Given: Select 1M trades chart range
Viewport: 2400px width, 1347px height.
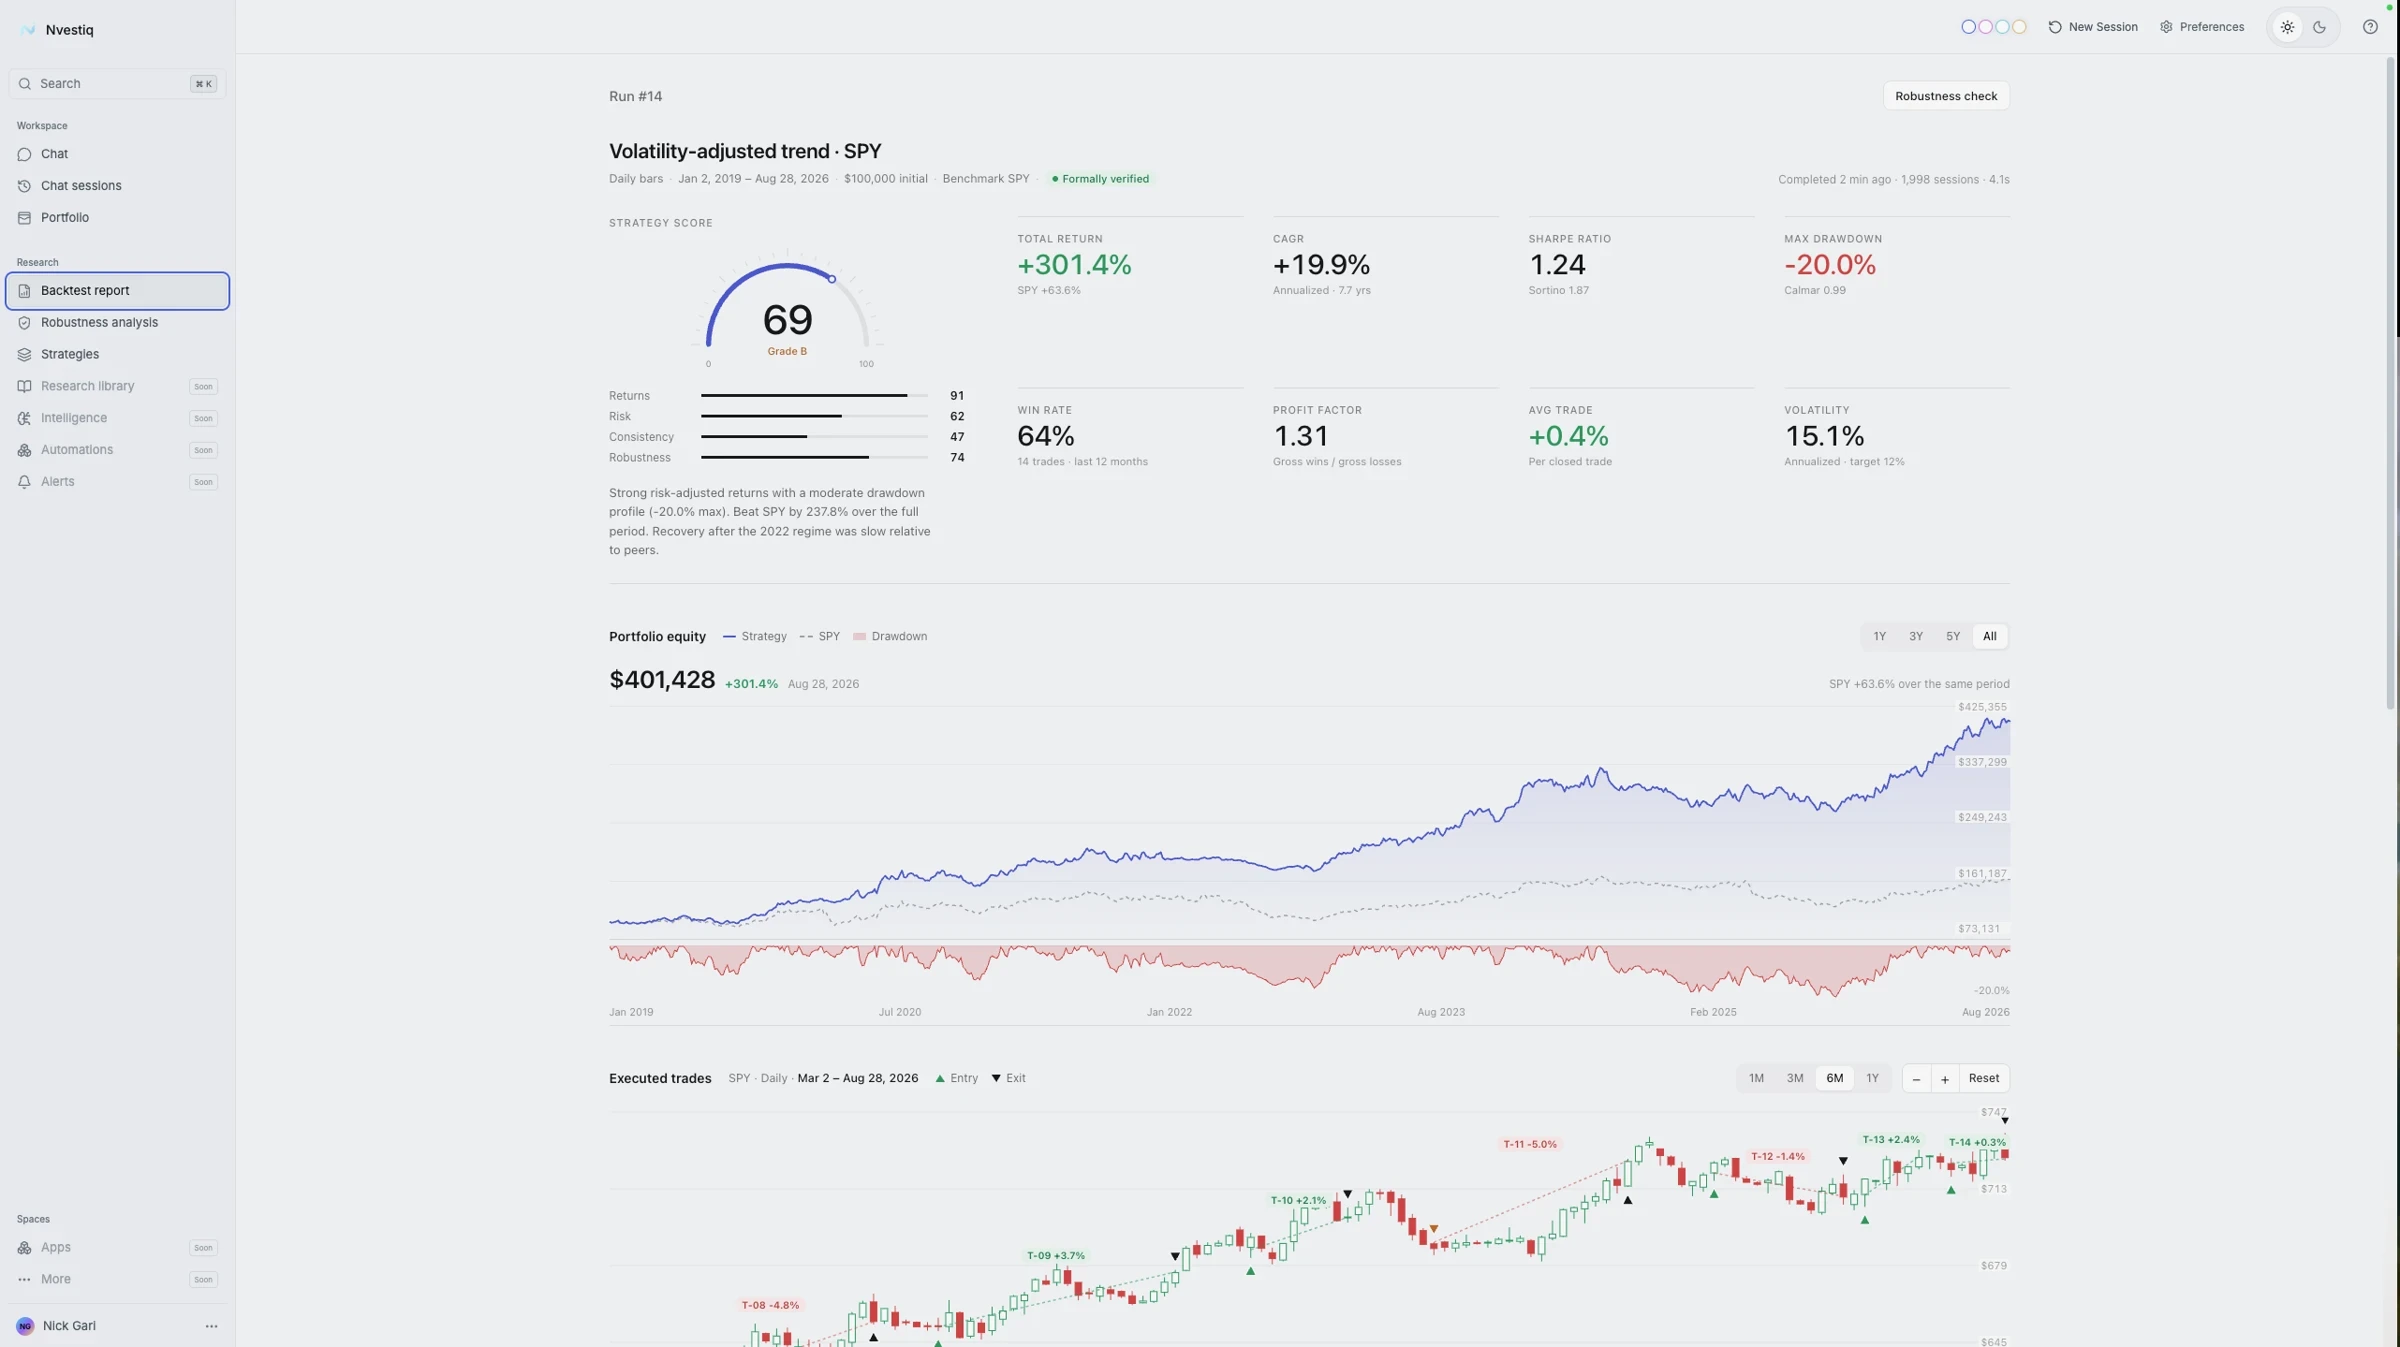Looking at the screenshot, I should click(1756, 1079).
